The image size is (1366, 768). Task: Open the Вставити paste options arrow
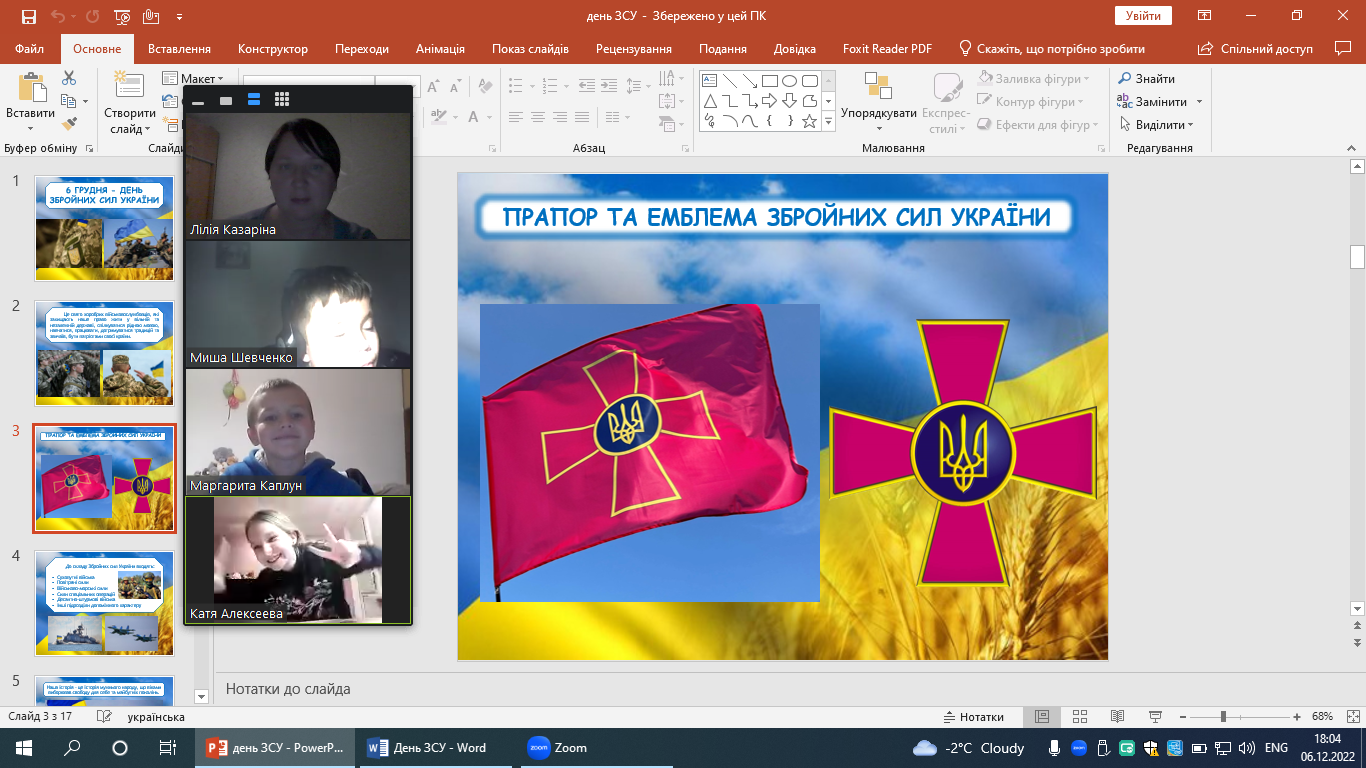(x=30, y=128)
